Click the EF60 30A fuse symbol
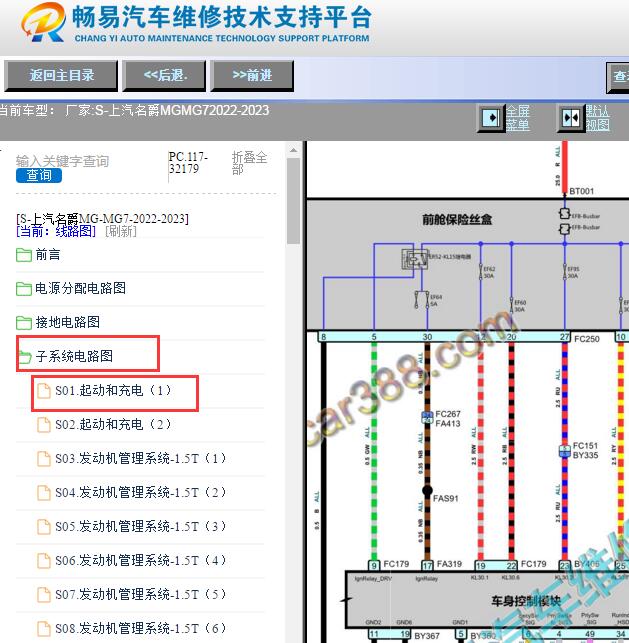This screenshot has width=629, height=643. [x=511, y=306]
